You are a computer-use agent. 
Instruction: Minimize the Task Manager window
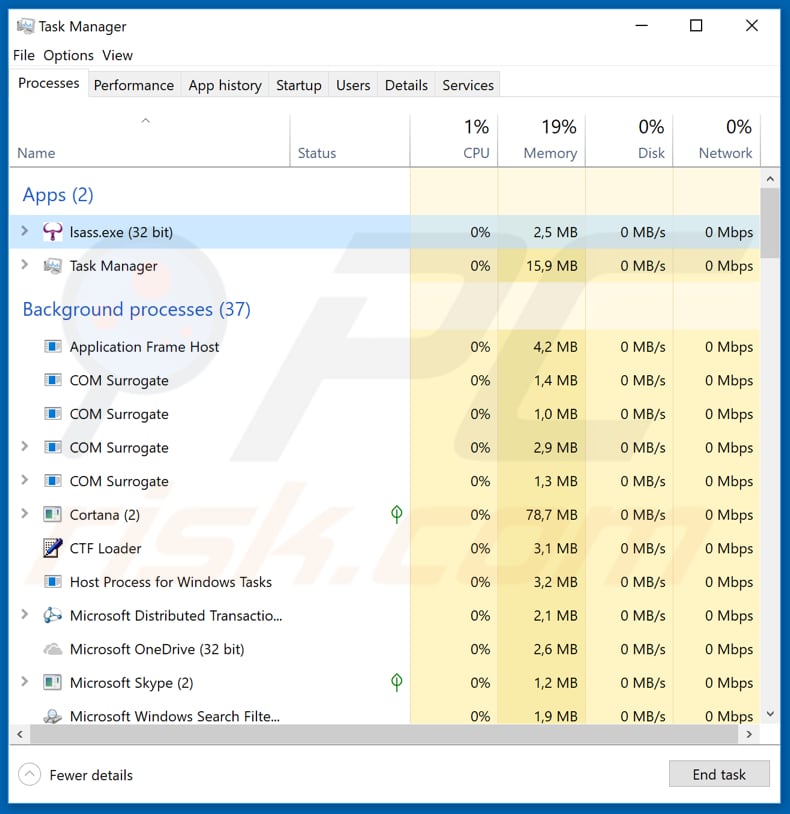pyautogui.click(x=642, y=25)
